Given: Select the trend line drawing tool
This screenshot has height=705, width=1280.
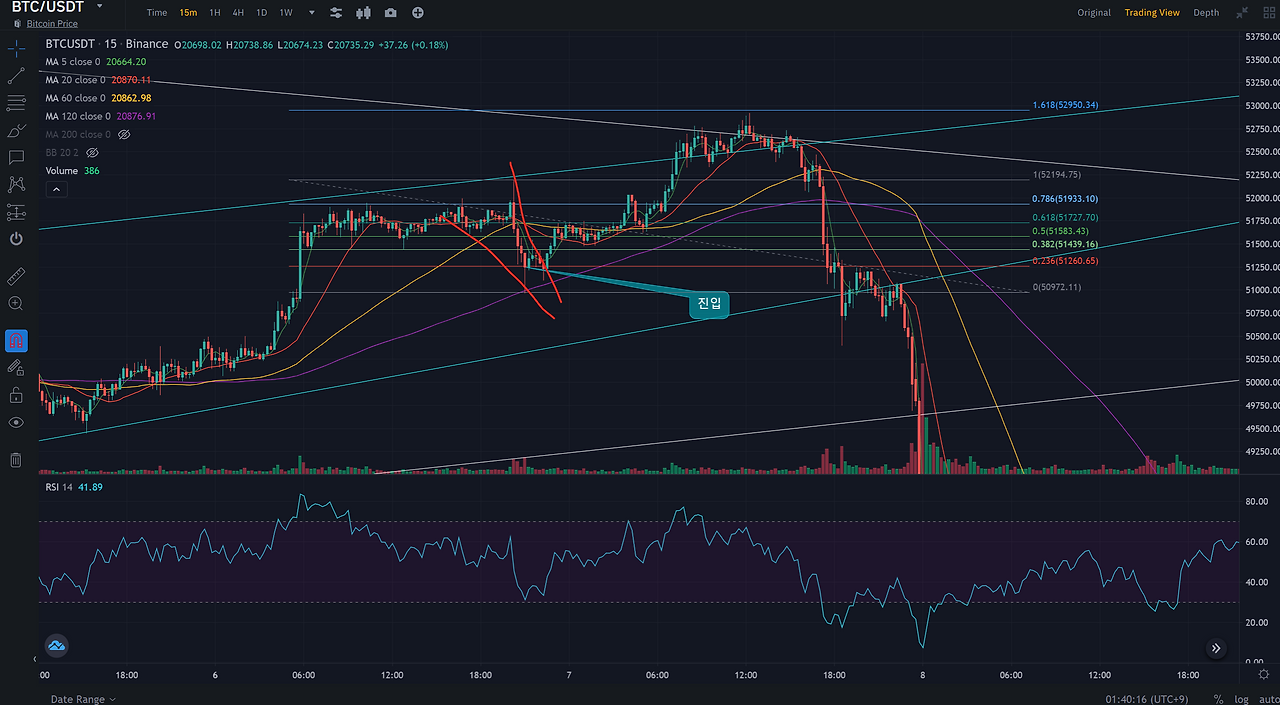Looking at the screenshot, I should (x=16, y=75).
